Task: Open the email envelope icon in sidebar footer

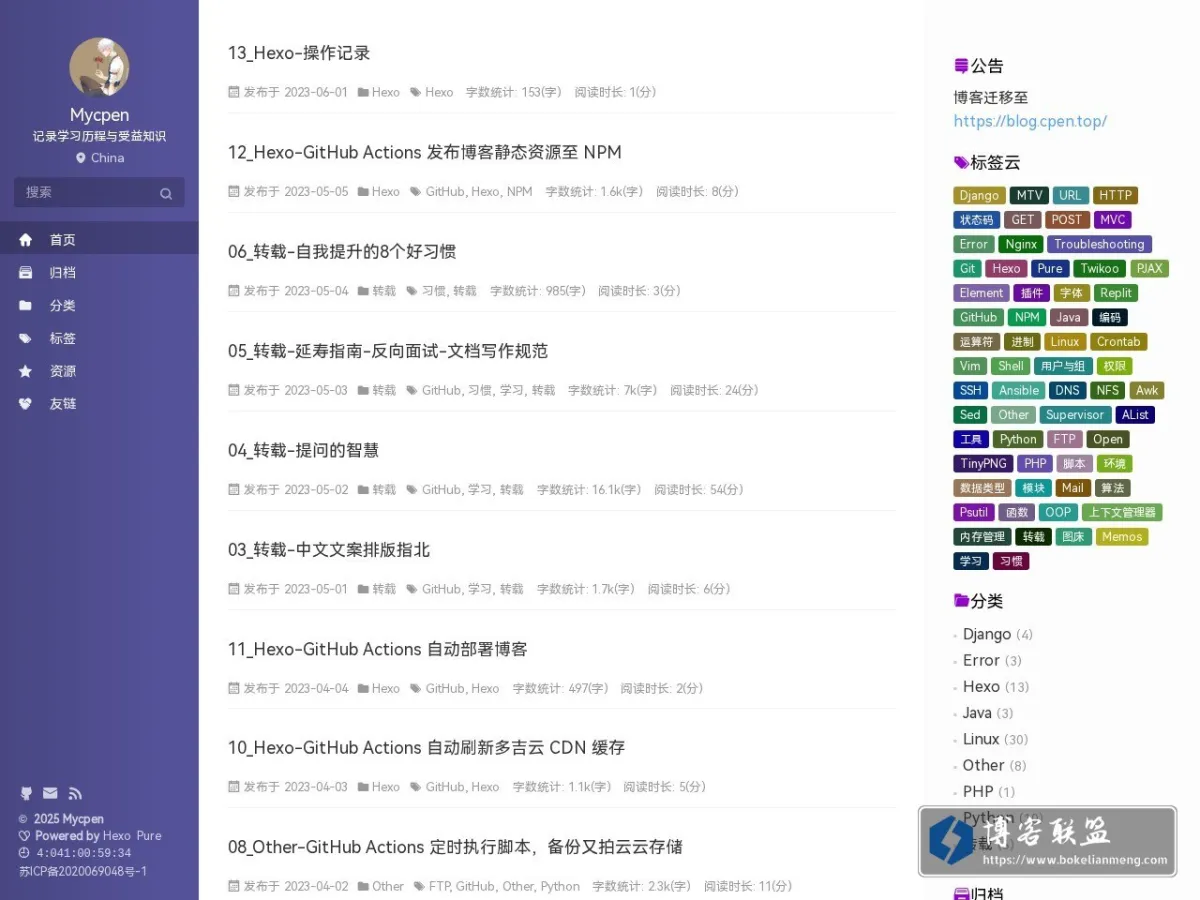Action: click(x=50, y=793)
